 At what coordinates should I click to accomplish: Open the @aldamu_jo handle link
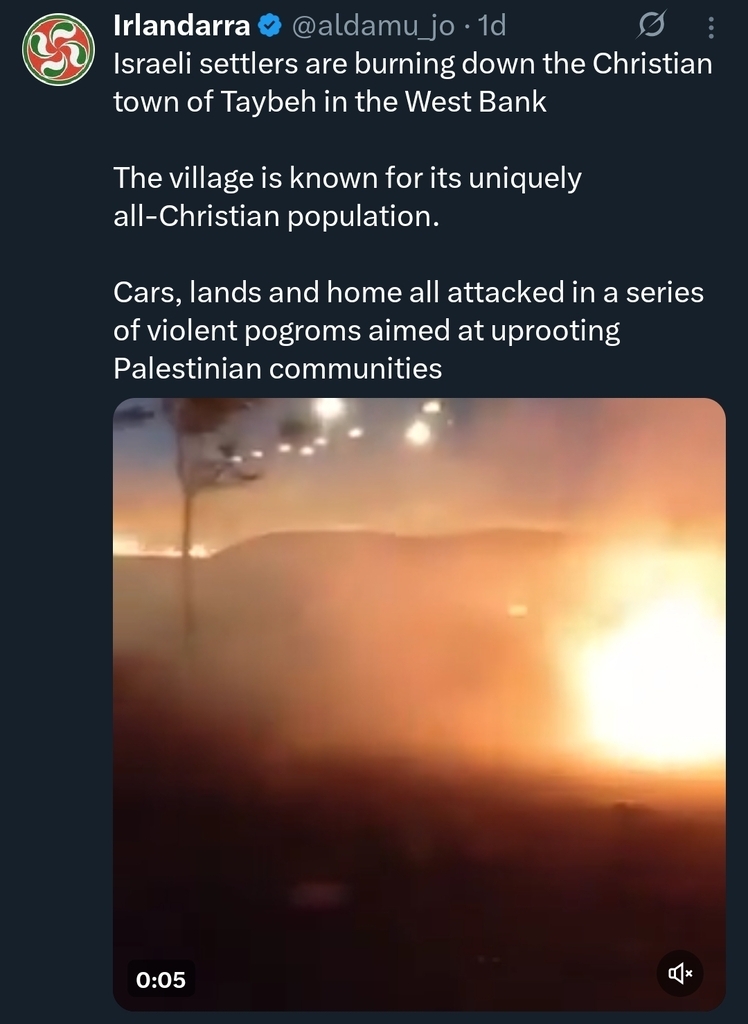tap(372, 26)
